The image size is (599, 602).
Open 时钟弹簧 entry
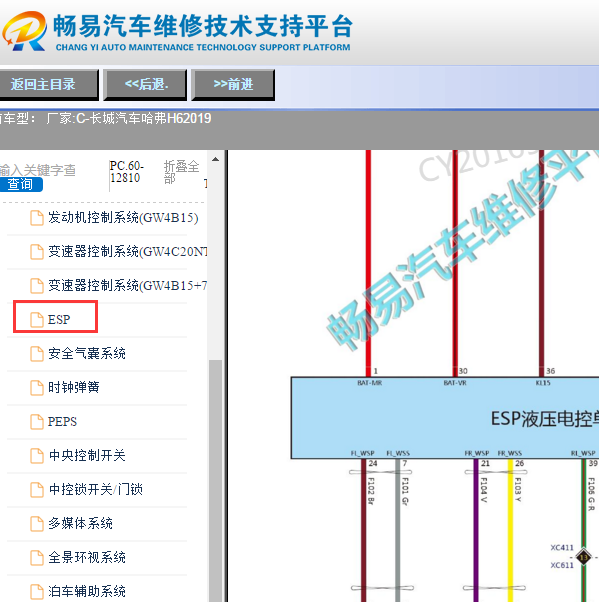74,387
